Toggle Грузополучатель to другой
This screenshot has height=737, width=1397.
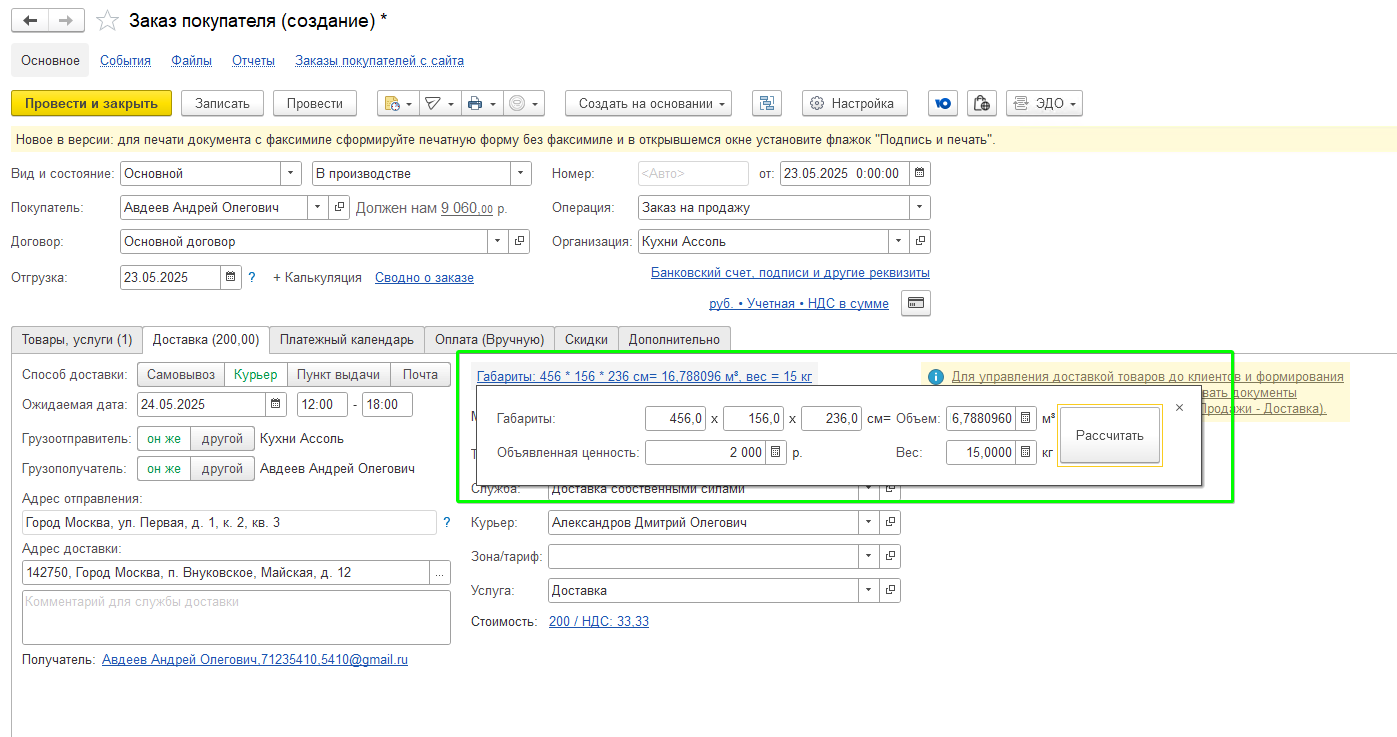(x=222, y=468)
